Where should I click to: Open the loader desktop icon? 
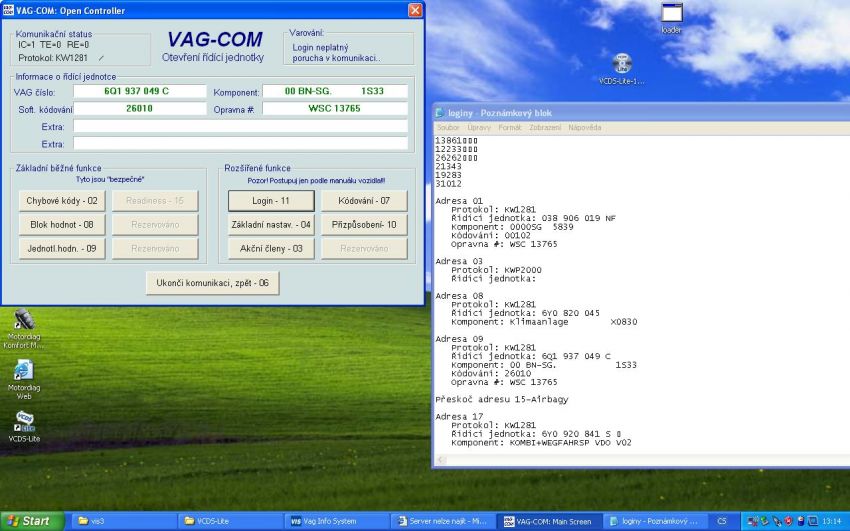pos(671,15)
